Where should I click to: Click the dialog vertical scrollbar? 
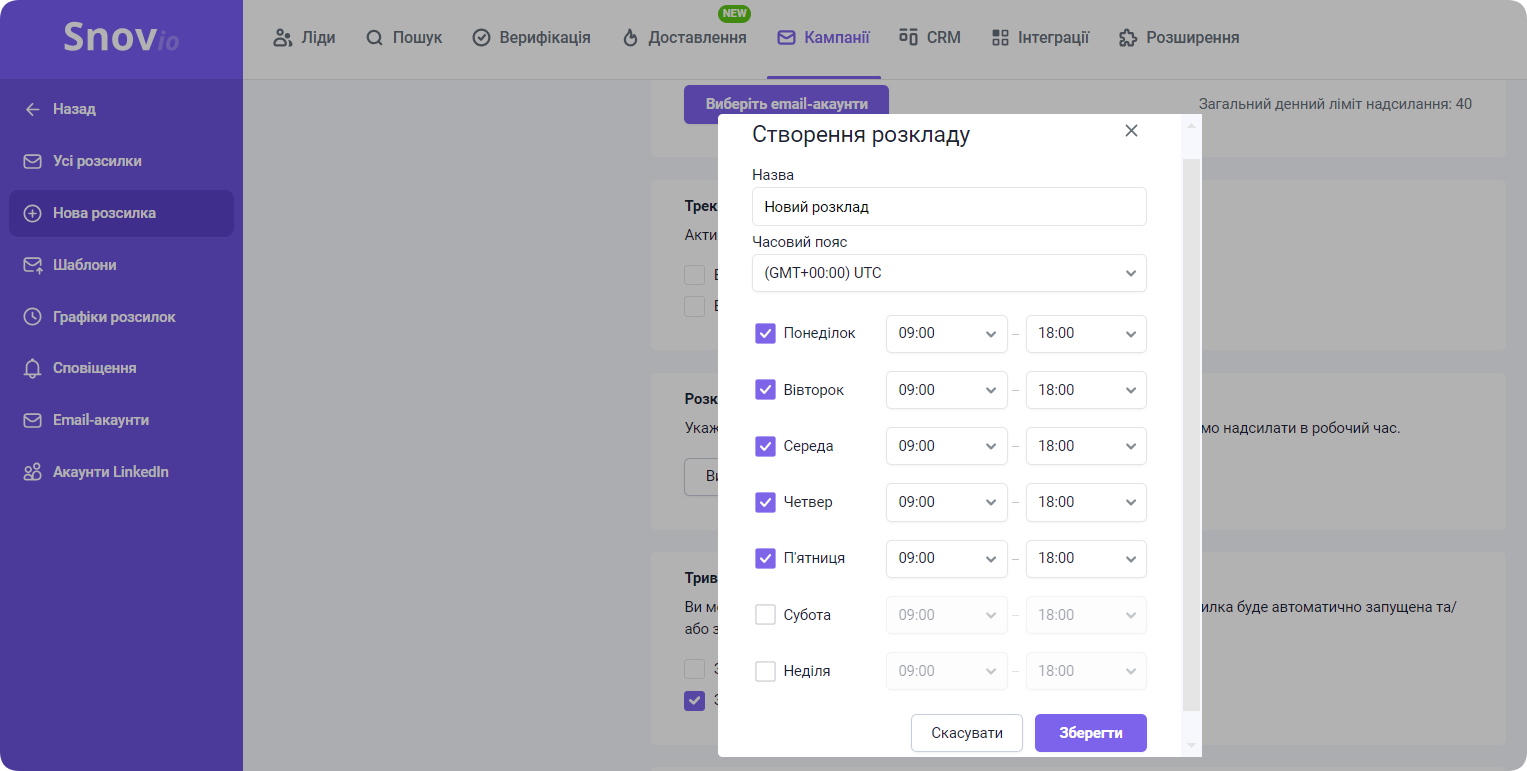click(1190, 434)
